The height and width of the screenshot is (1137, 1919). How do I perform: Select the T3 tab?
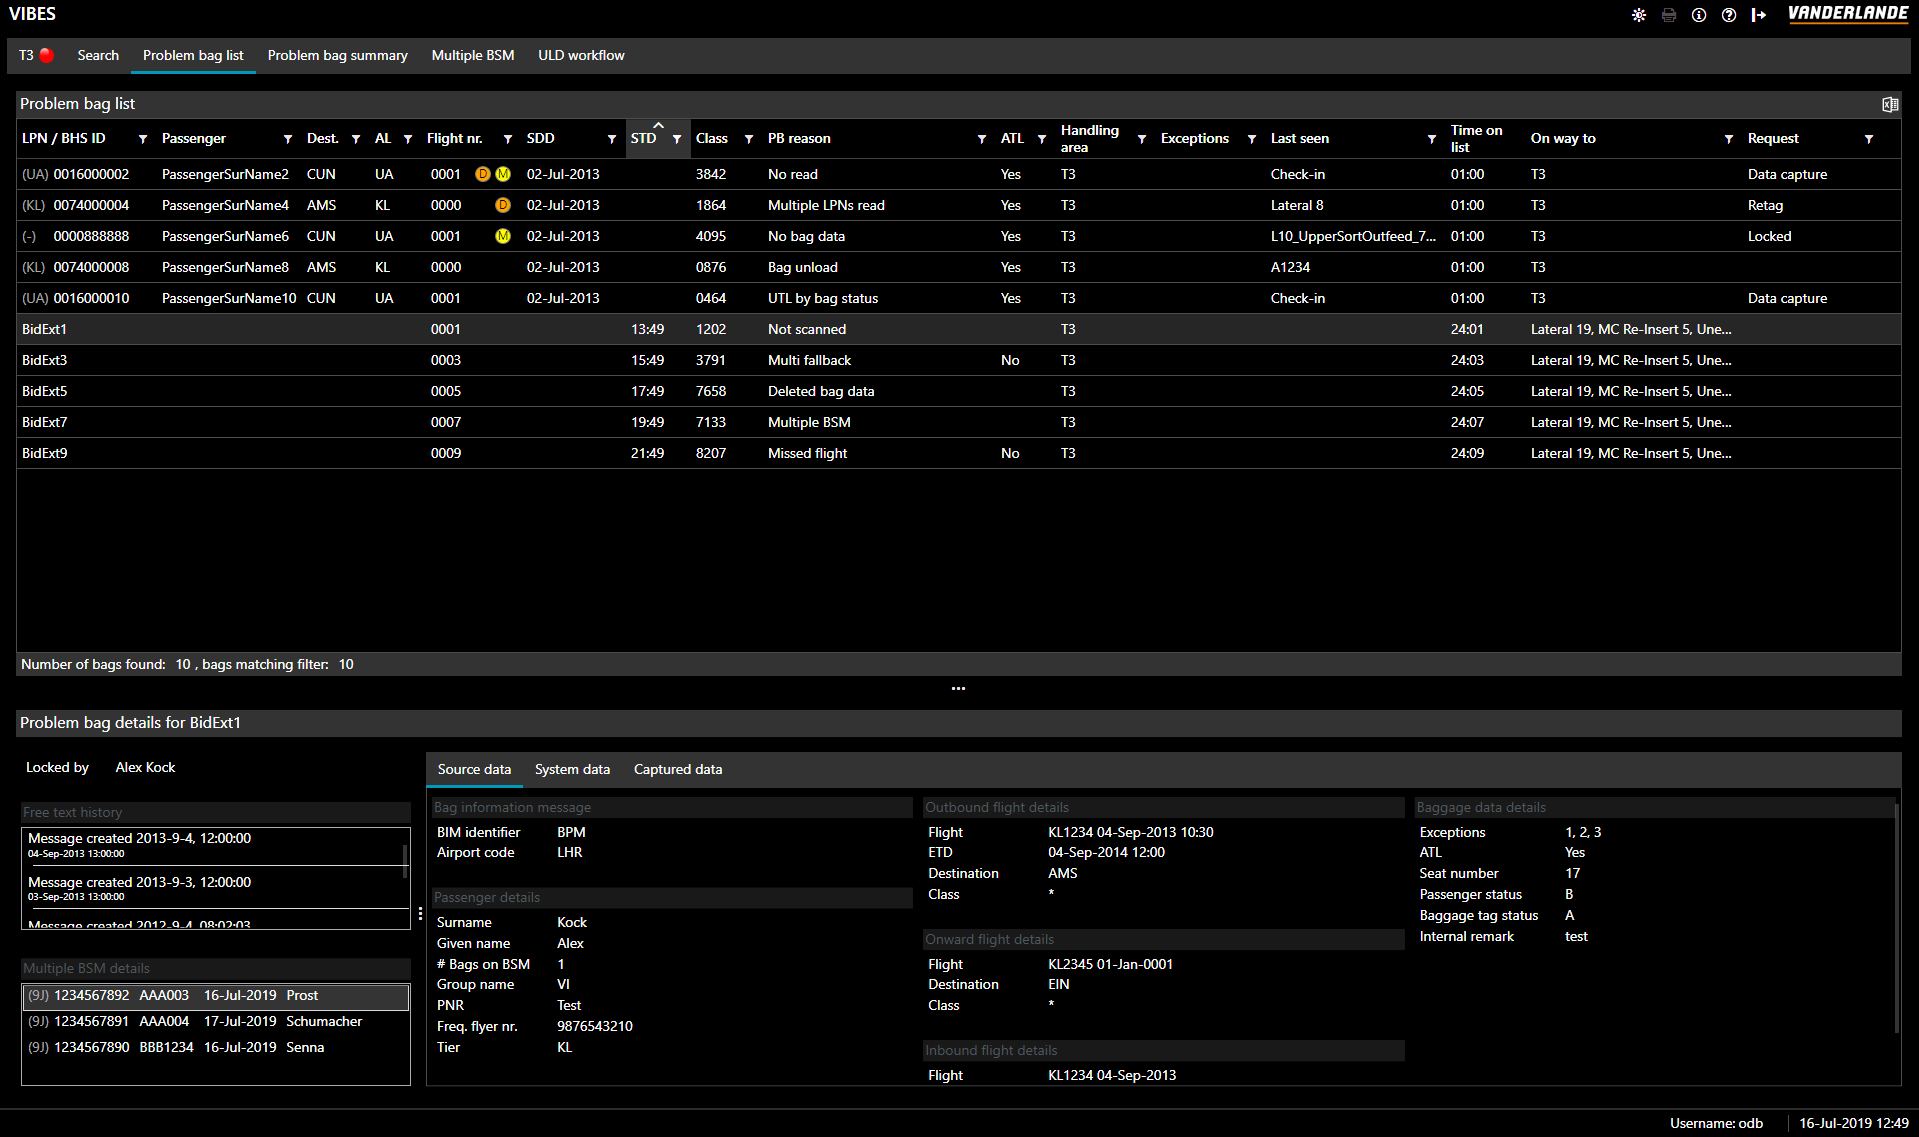(x=36, y=55)
